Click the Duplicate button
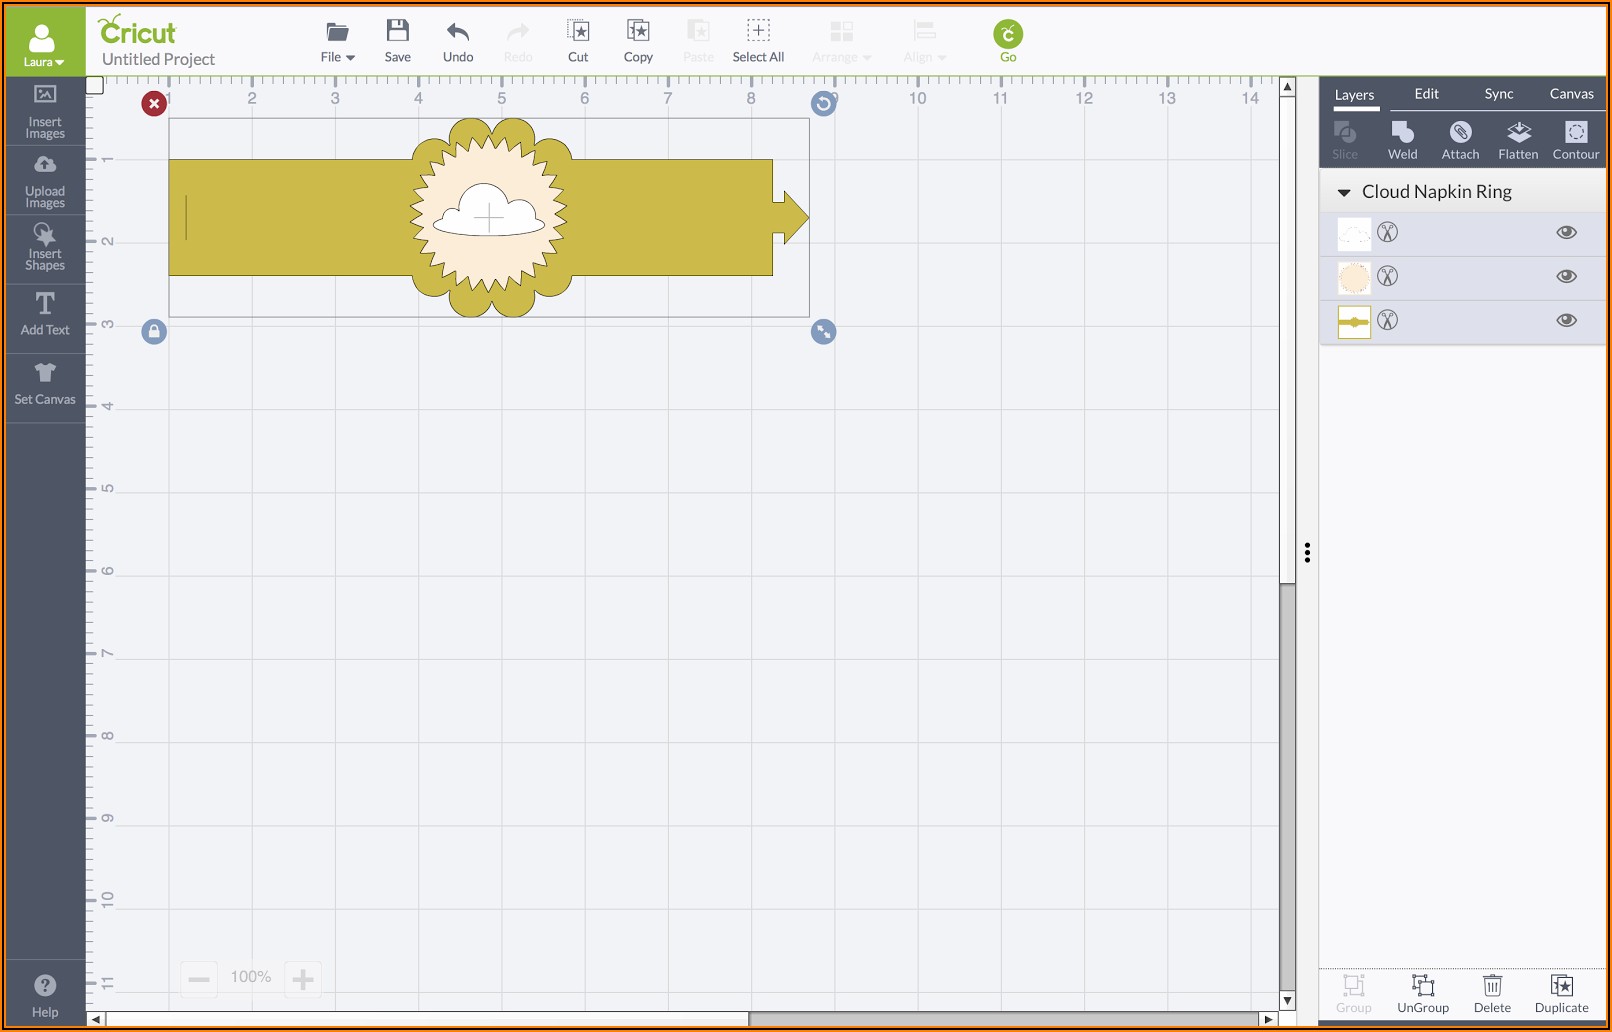Viewport: 1612px width, 1032px height. [x=1561, y=993]
